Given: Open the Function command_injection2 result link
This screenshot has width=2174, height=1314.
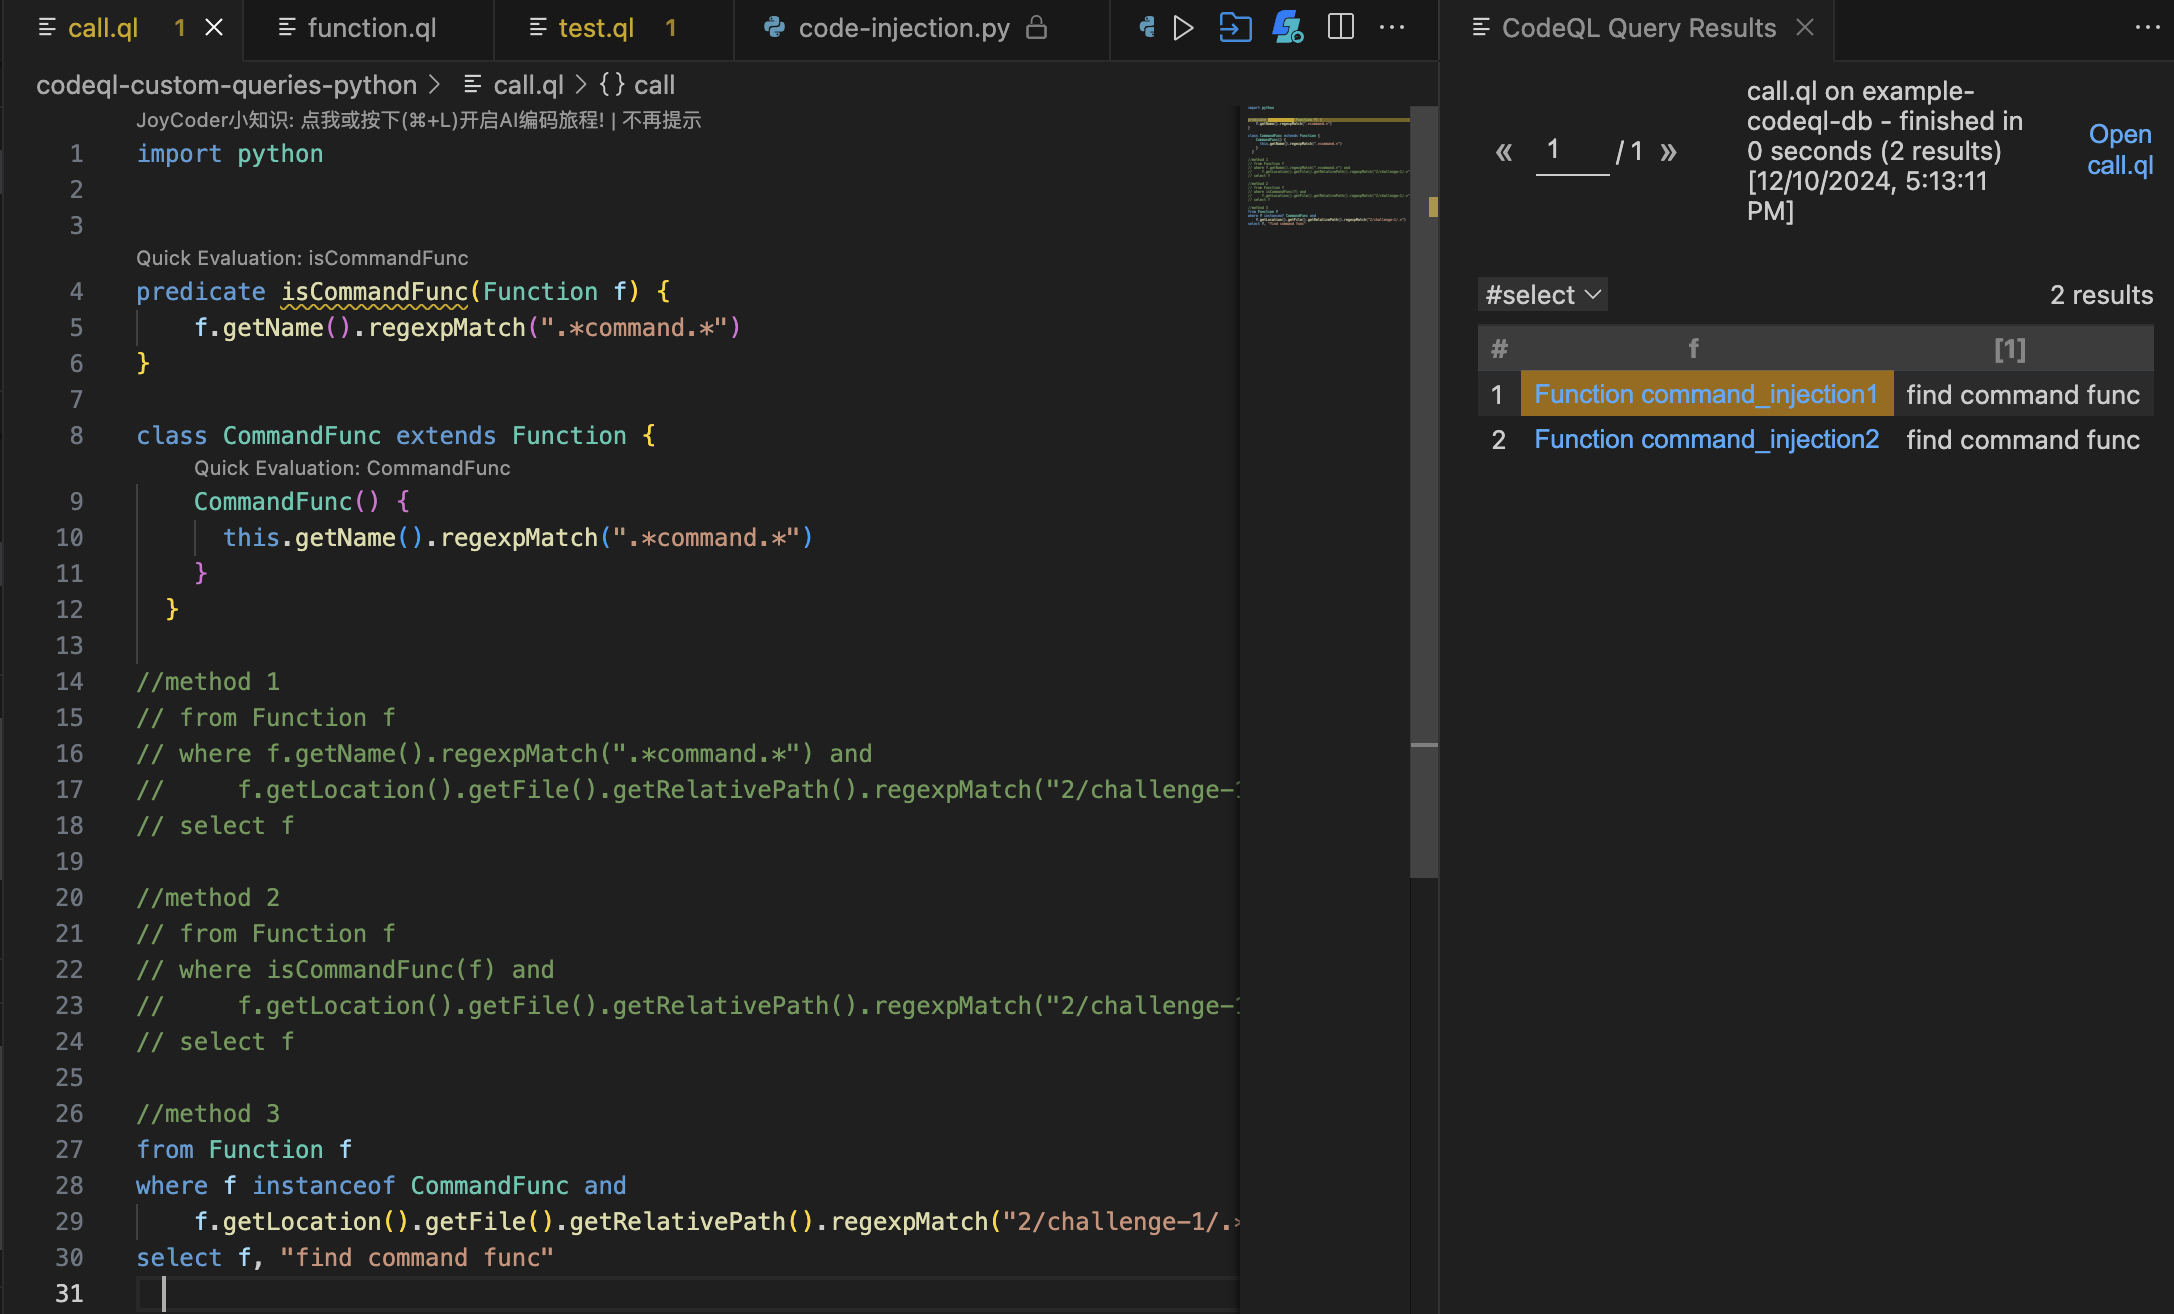Looking at the screenshot, I should [1706, 440].
